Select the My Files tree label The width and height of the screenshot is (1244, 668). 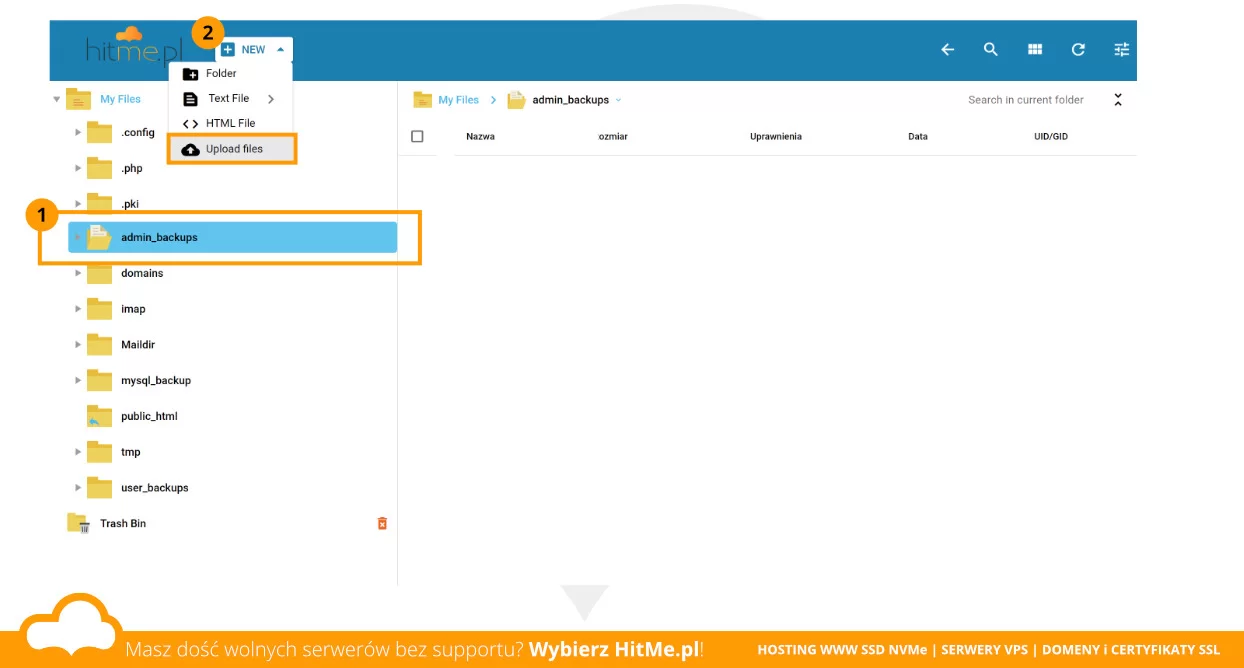120,99
